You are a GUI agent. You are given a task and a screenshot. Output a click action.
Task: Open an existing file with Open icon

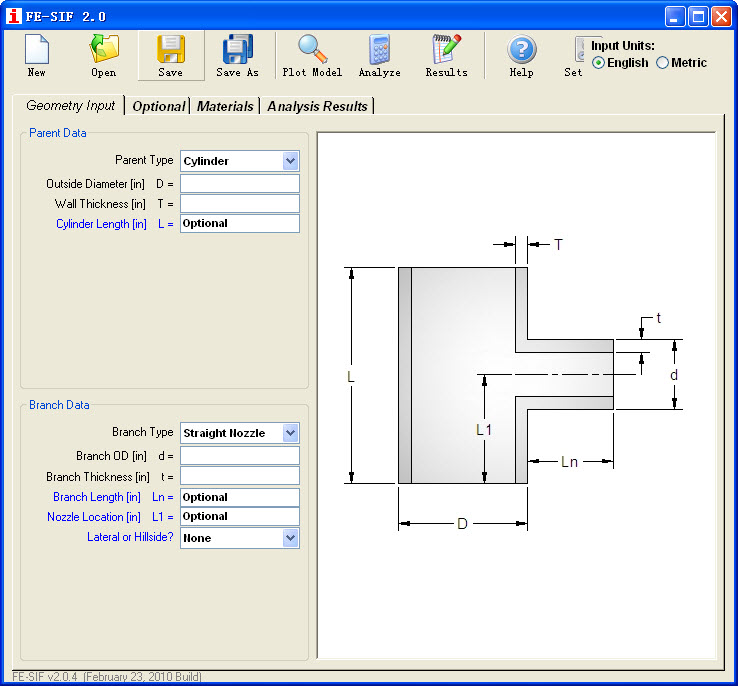(104, 55)
